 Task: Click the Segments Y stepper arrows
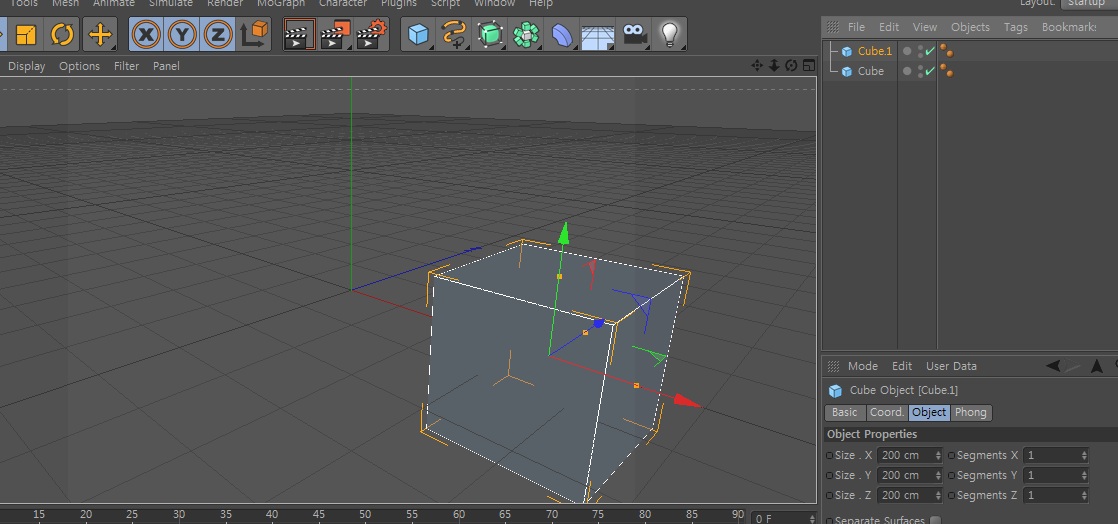coord(1084,475)
